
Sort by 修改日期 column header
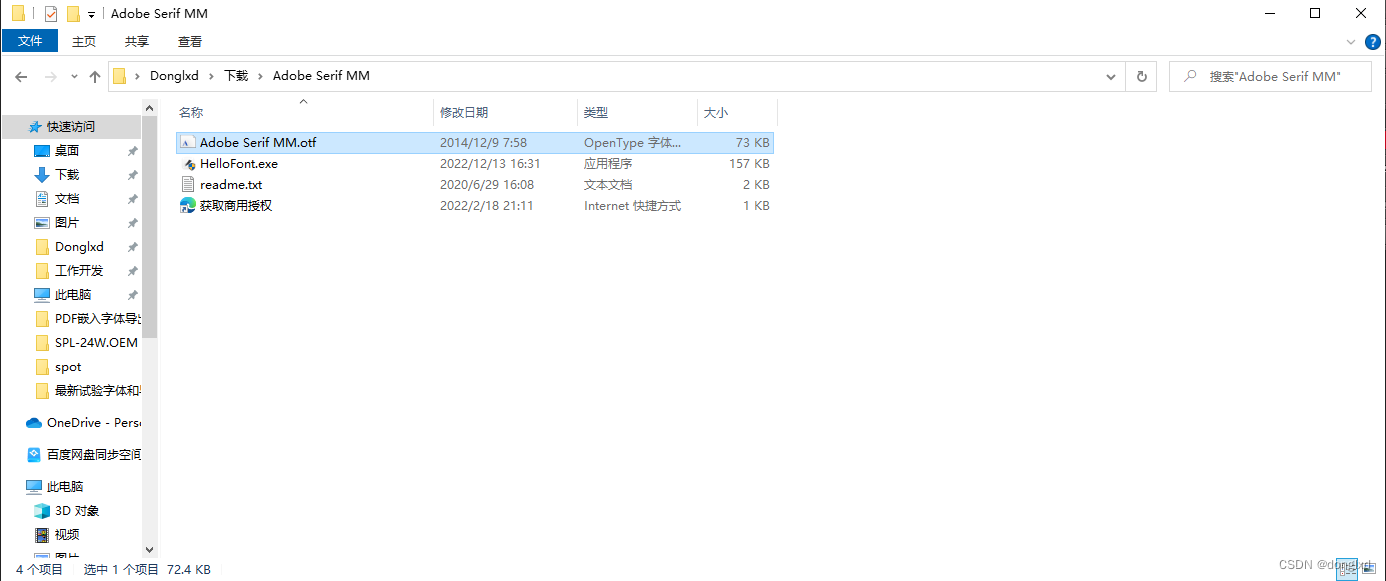[x=464, y=113]
